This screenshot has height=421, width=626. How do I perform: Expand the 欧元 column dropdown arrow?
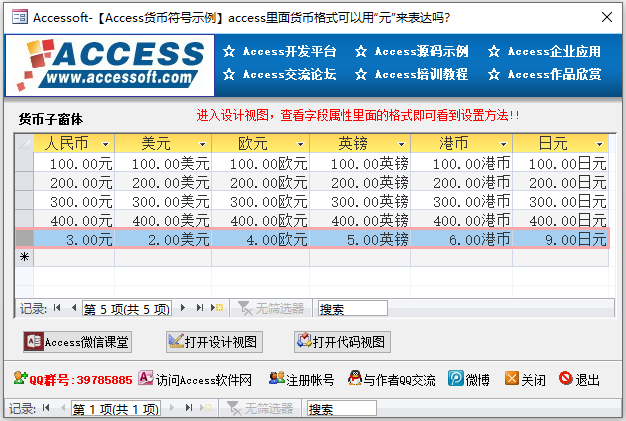301,144
